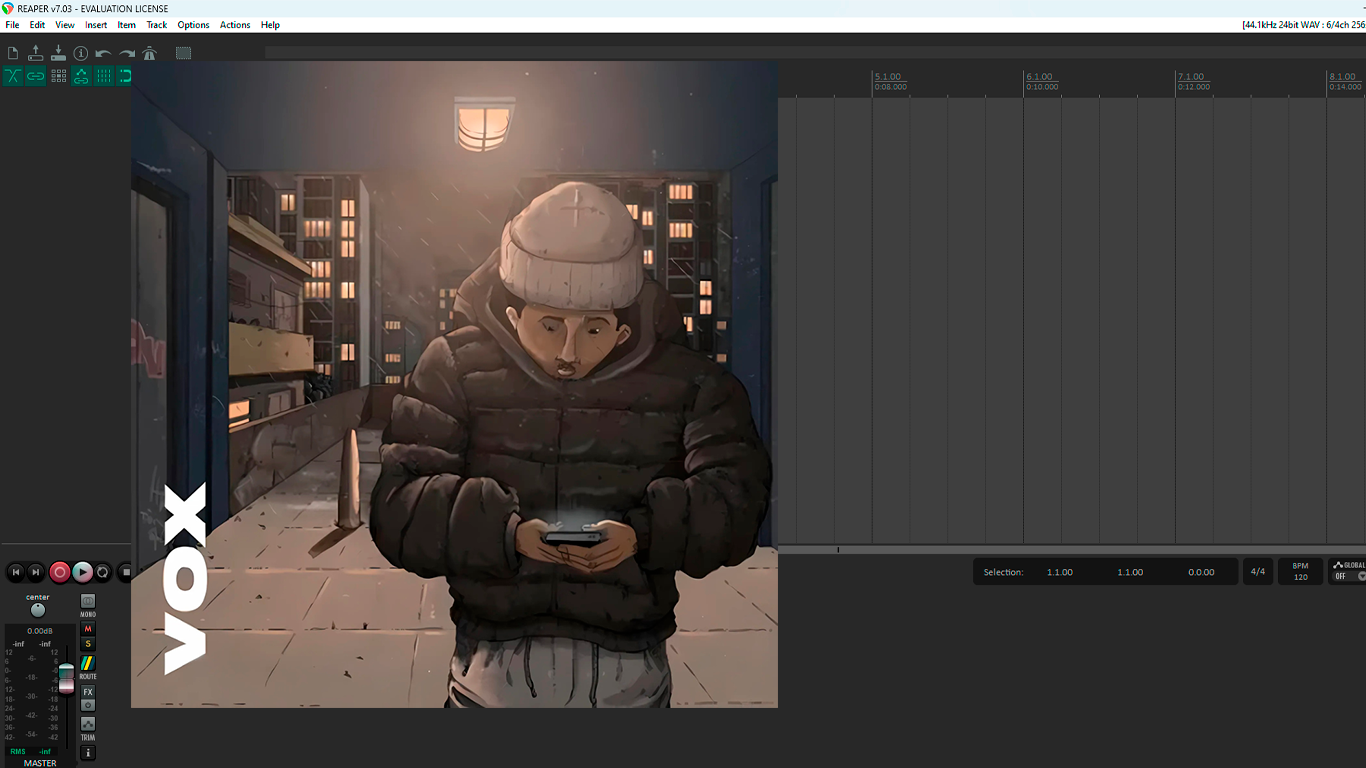Screen dimensions: 1366x768
Task: Click the master volume fader
Action: pos(66,678)
